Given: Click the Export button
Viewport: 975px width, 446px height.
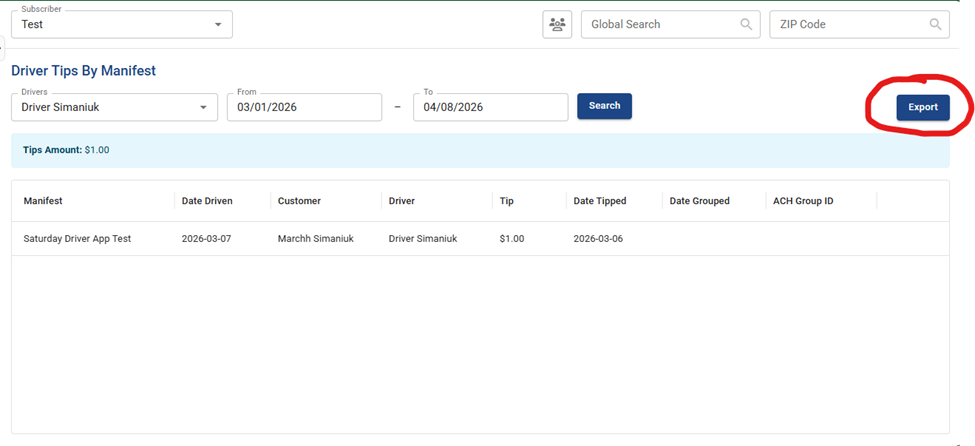Looking at the screenshot, I should pos(922,107).
